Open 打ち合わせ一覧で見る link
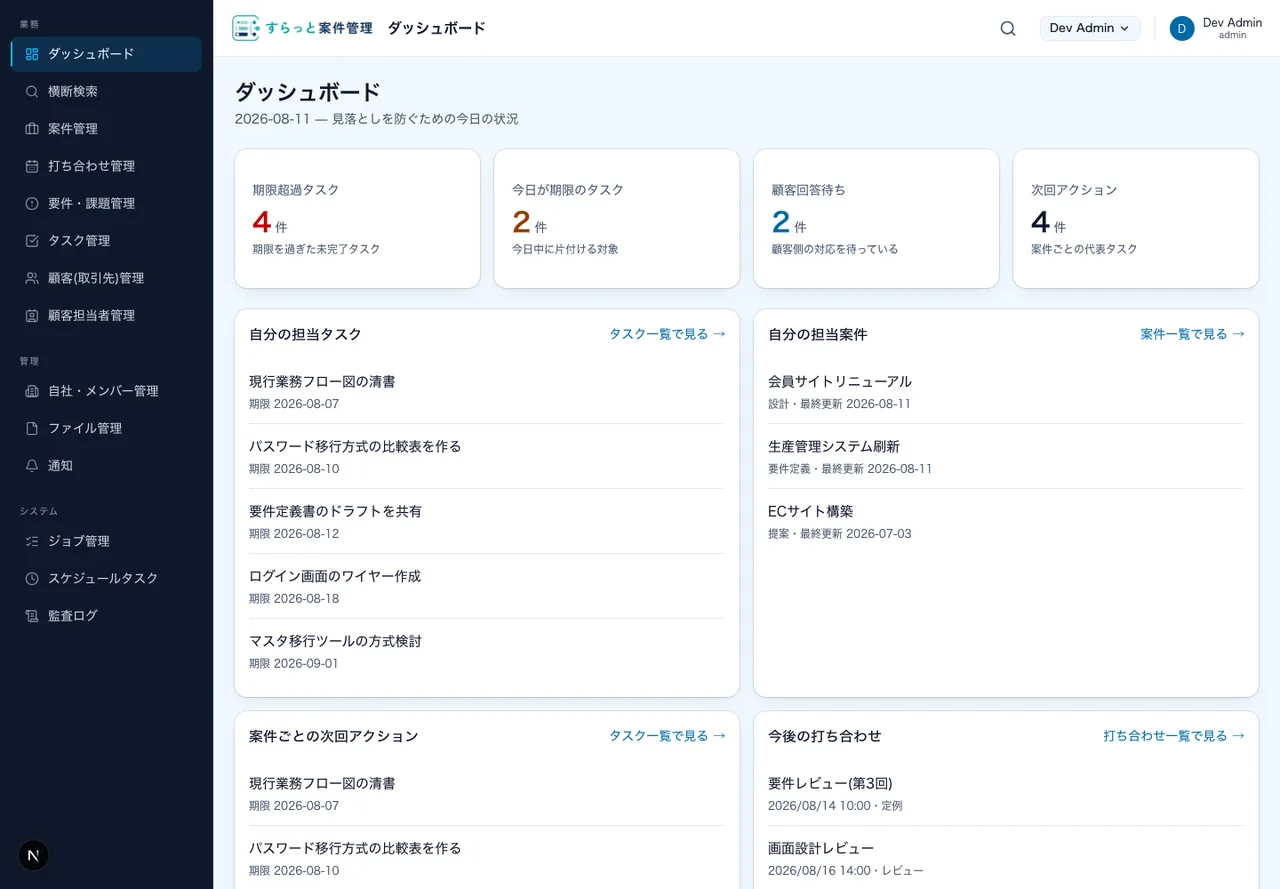Screen dimensions: 1280x889 1174,736
